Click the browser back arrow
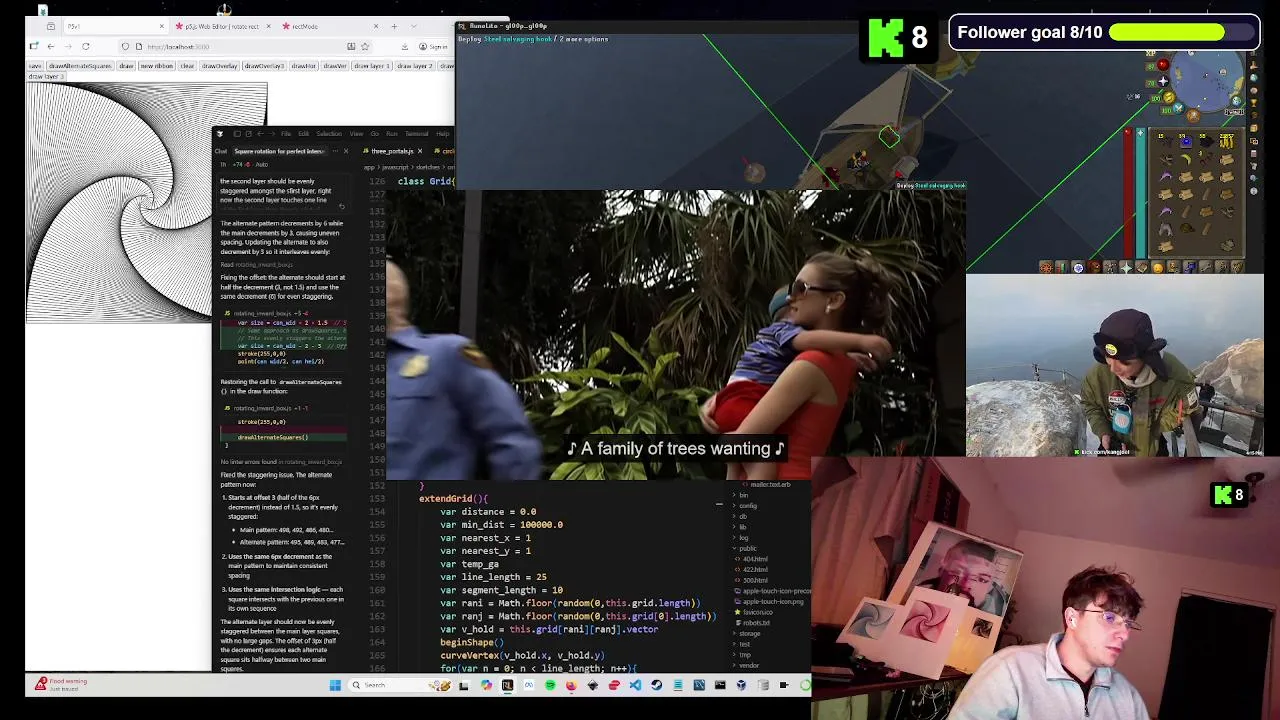The width and height of the screenshot is (1280, 720). (51, 46)
